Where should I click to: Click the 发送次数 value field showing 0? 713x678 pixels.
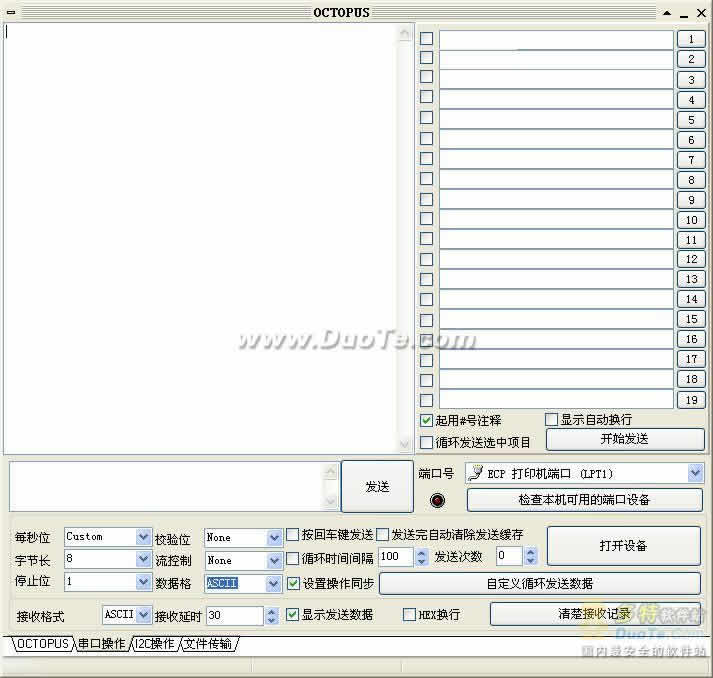point(509,556)
